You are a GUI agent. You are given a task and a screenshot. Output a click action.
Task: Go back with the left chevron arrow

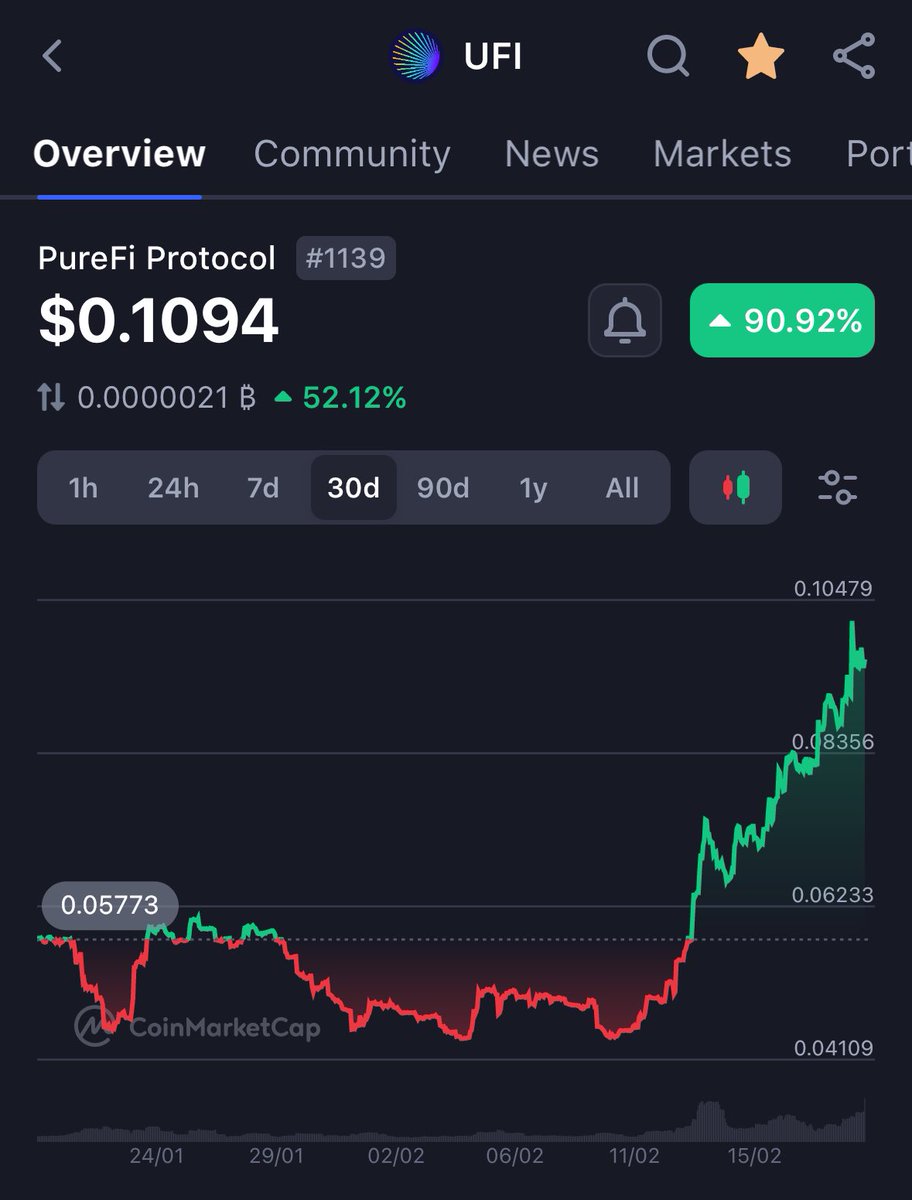tap(52, 56)
